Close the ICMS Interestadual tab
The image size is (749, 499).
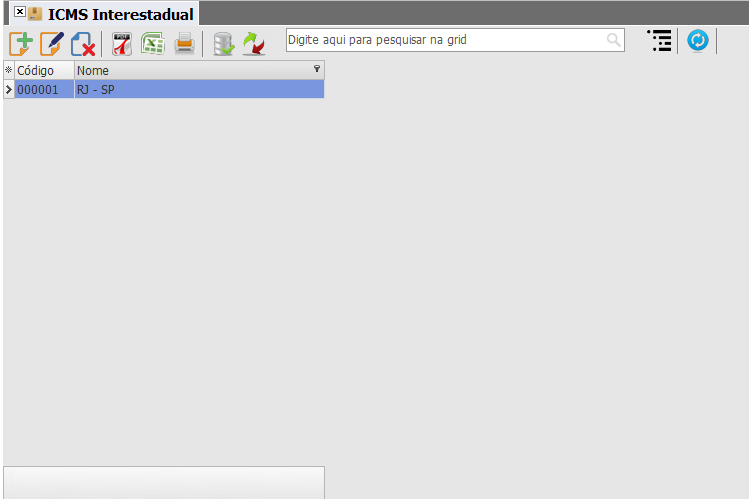(x=20, y=11)
